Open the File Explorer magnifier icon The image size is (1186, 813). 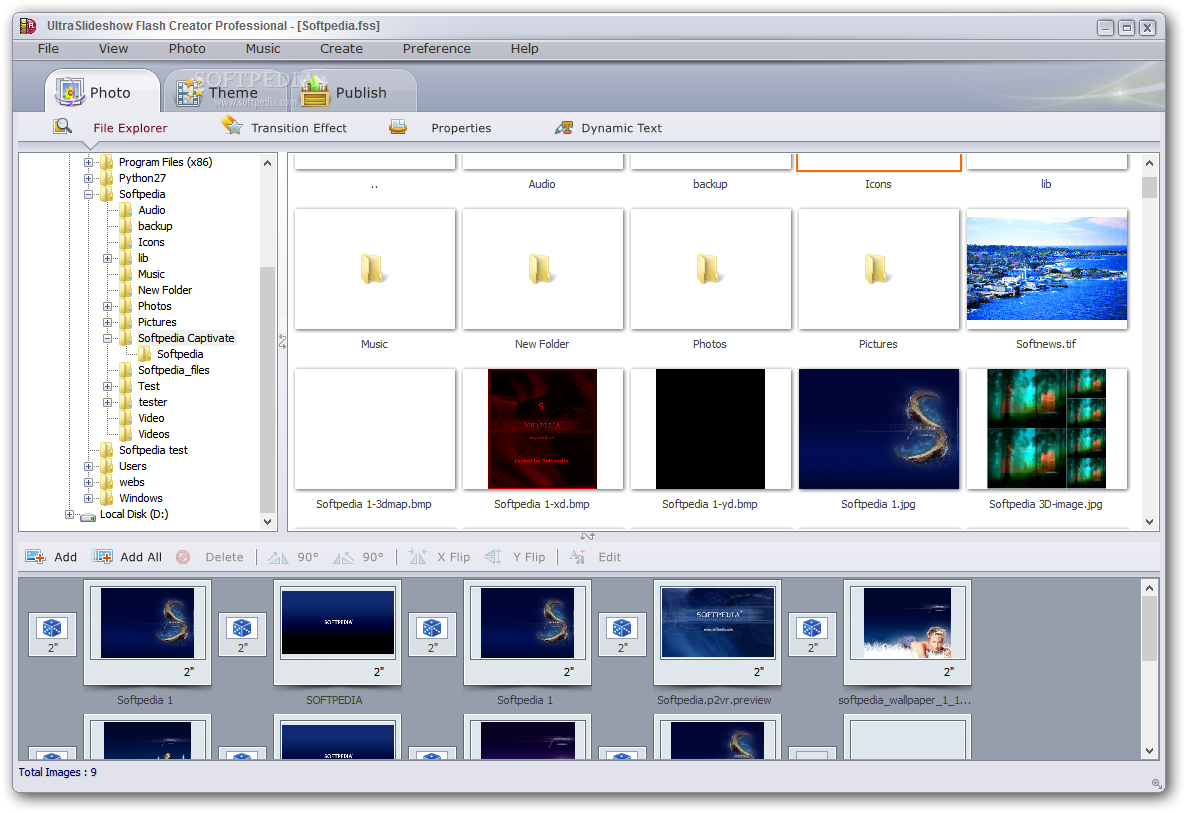pyautogui.click(x=63, y=126)
